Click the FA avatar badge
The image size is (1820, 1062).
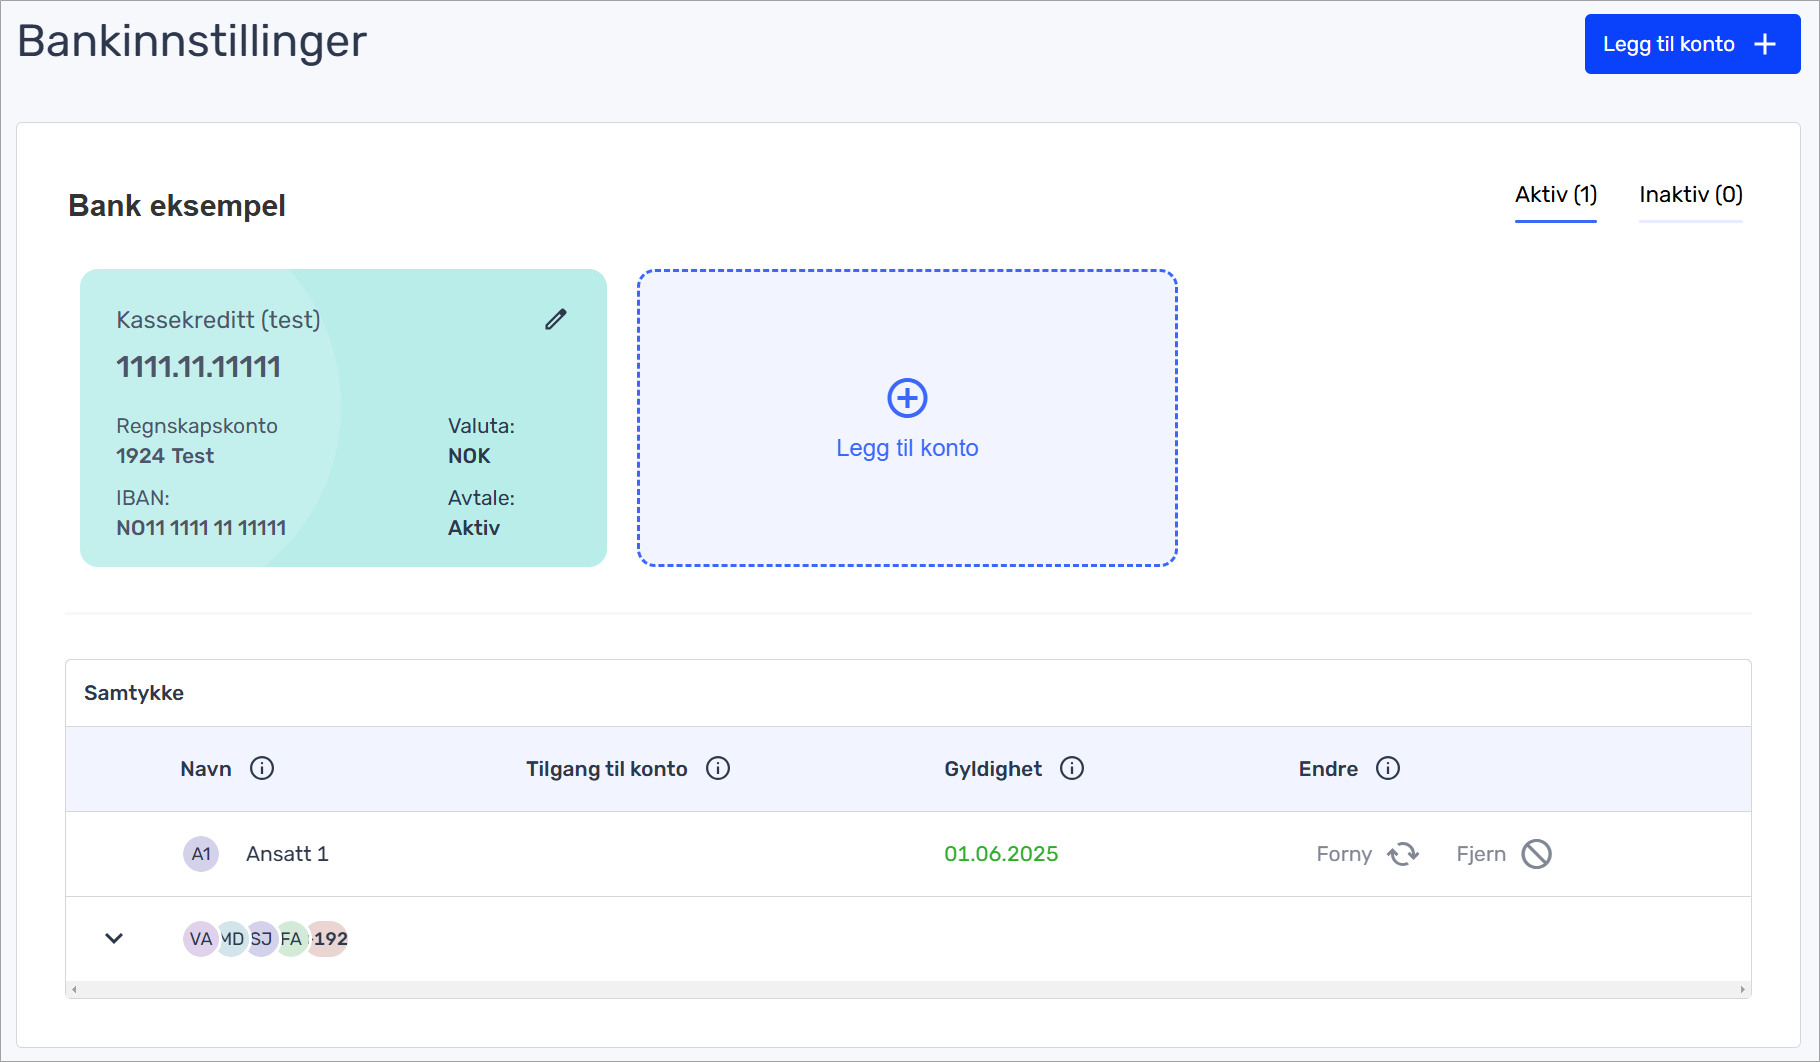(291, 939)
